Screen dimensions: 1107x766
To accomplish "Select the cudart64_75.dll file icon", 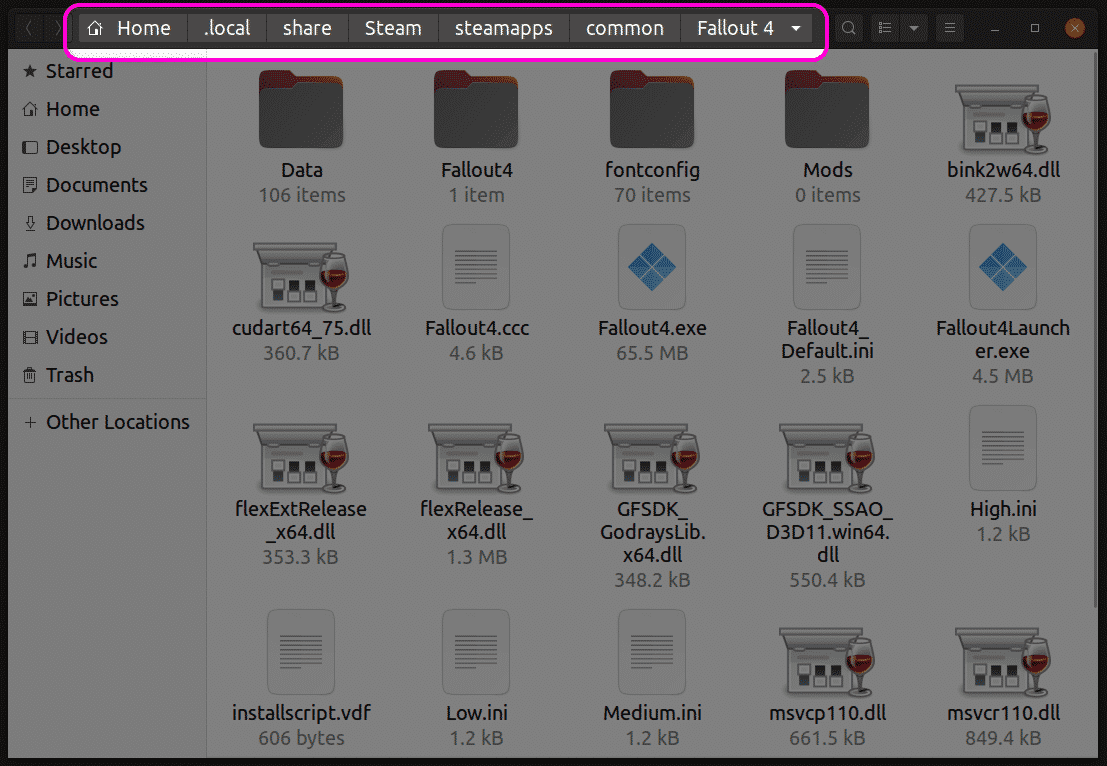I will click(x=301, y=277).
